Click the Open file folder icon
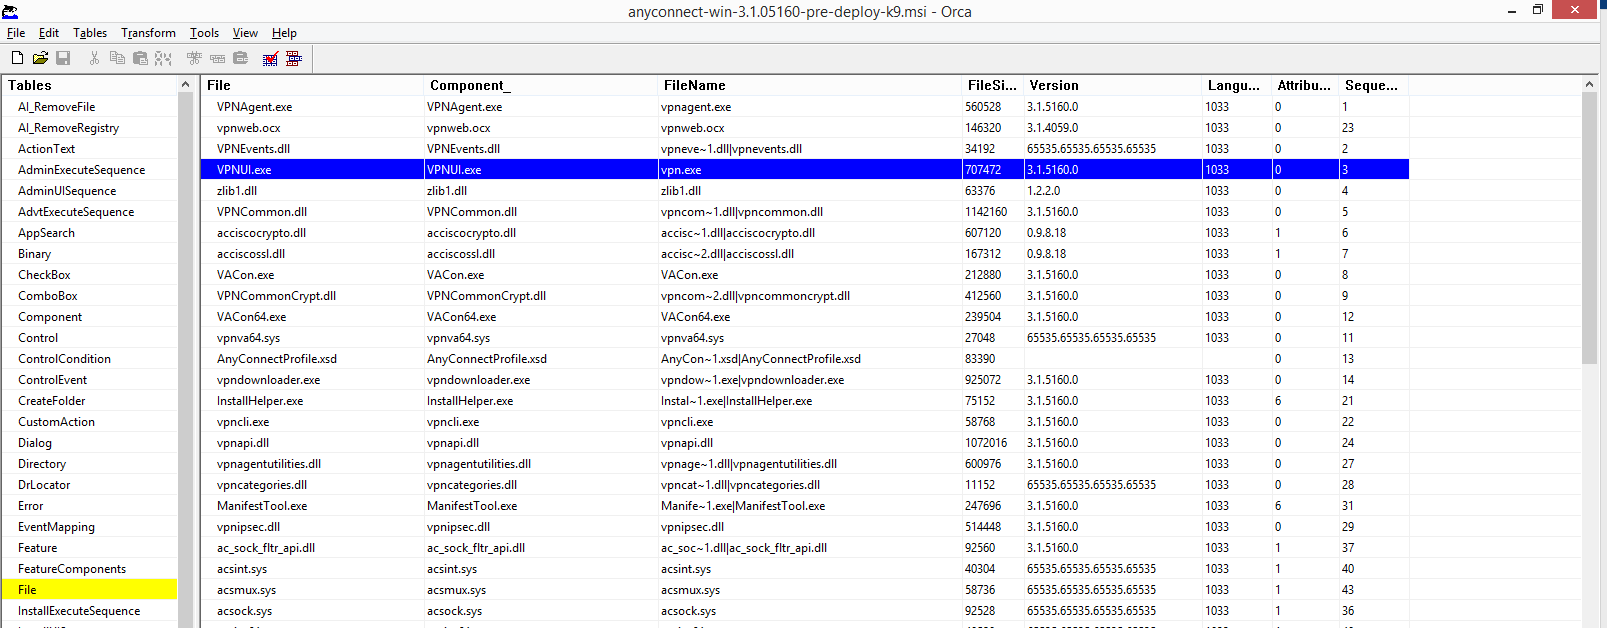The height and width of the screenshot is (628, 1607). point(40,59)
